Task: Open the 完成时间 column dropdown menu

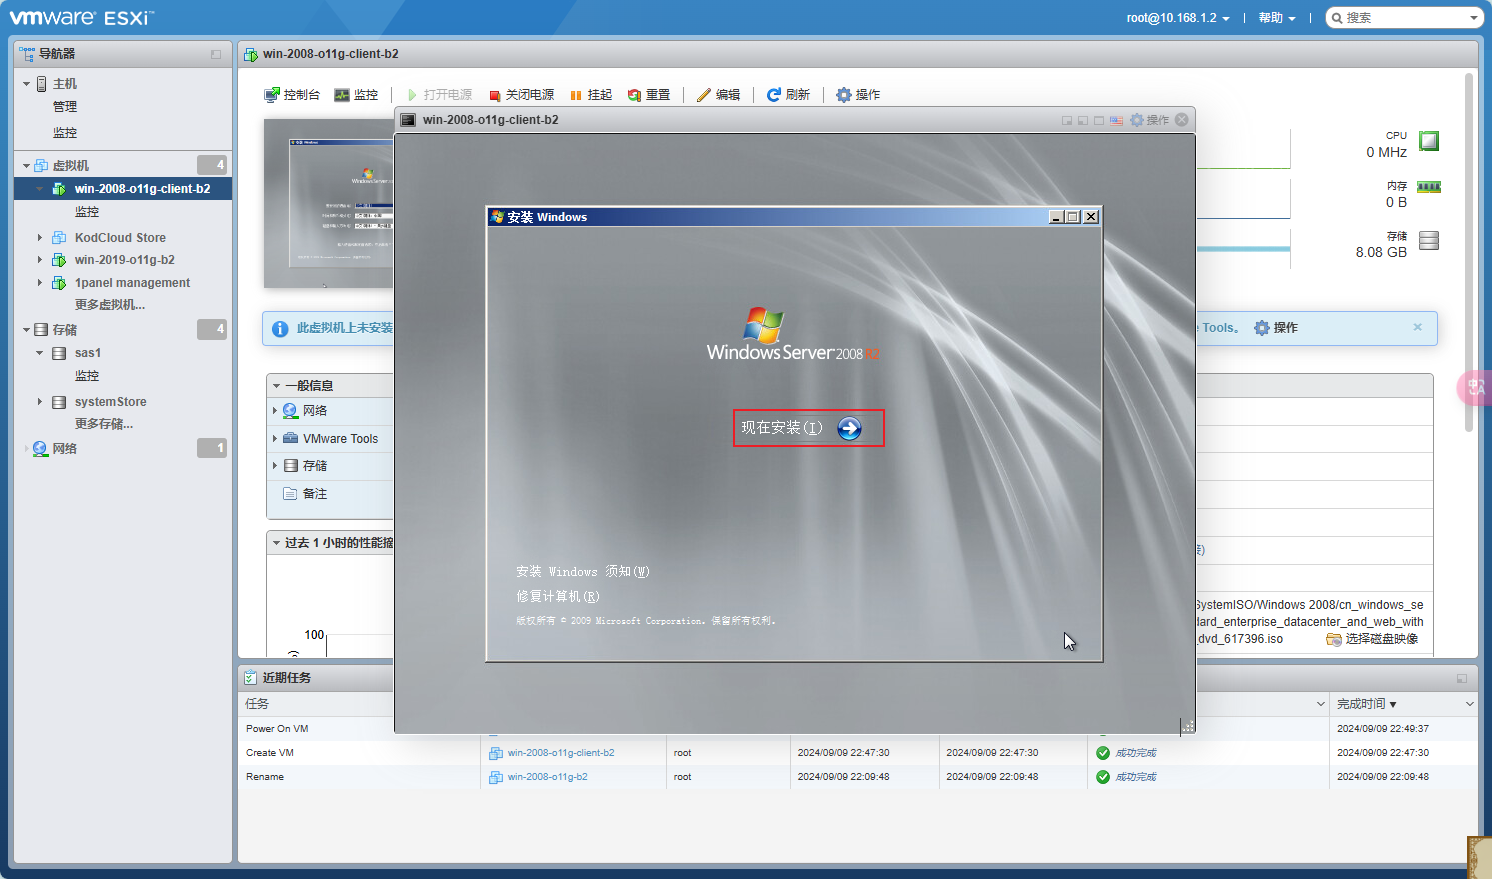Action: [1469, 704]
